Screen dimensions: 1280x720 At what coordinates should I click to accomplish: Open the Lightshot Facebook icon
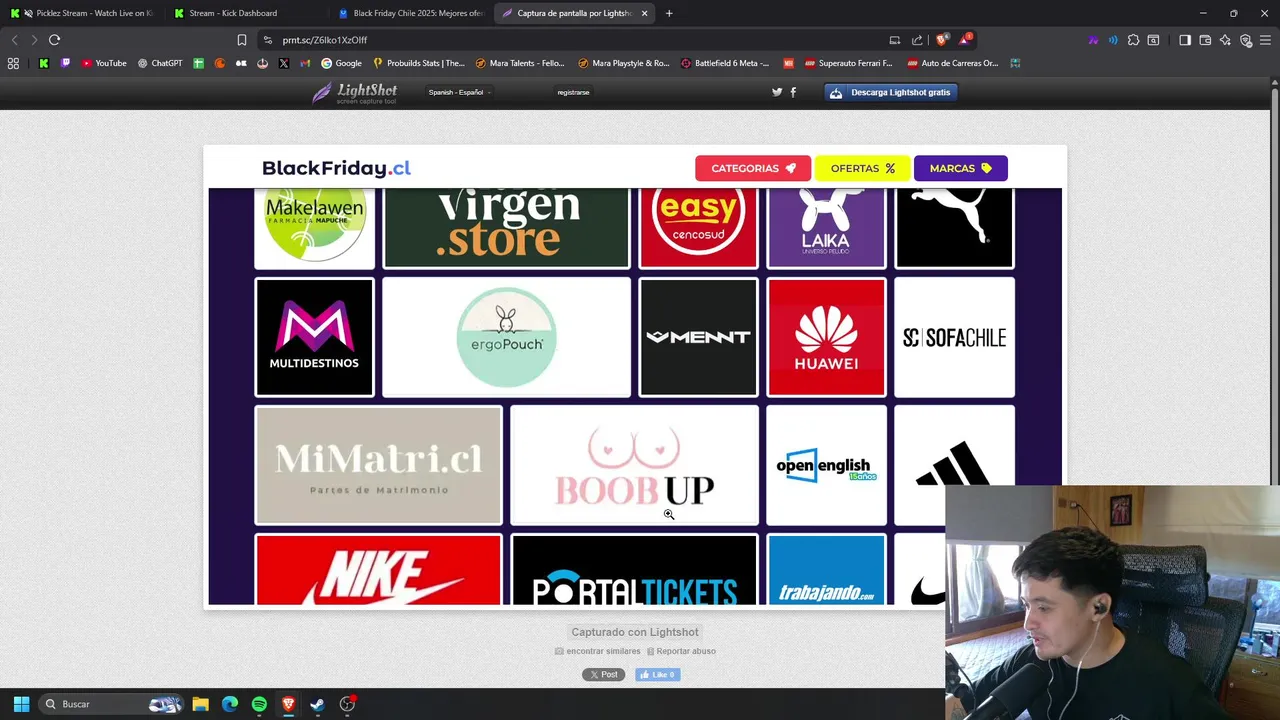pyautogui.click(x=793, y=92)
